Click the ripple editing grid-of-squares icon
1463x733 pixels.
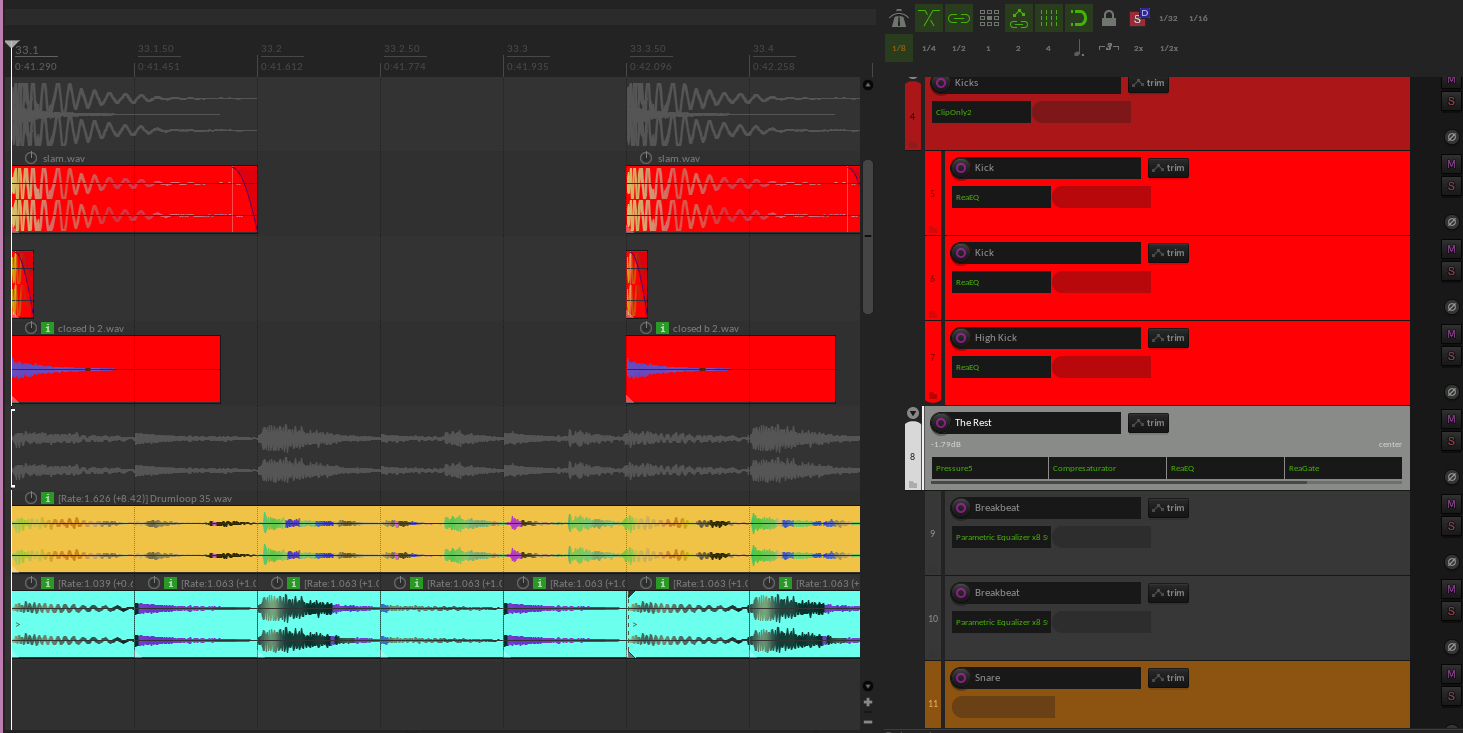pyautogui.click(x=989, y=18)
